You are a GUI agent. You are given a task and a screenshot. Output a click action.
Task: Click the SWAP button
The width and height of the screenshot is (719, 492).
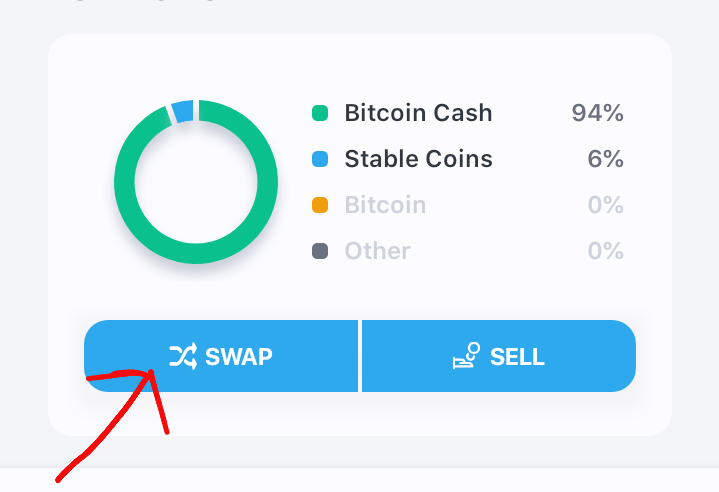[x=221, y=356]
